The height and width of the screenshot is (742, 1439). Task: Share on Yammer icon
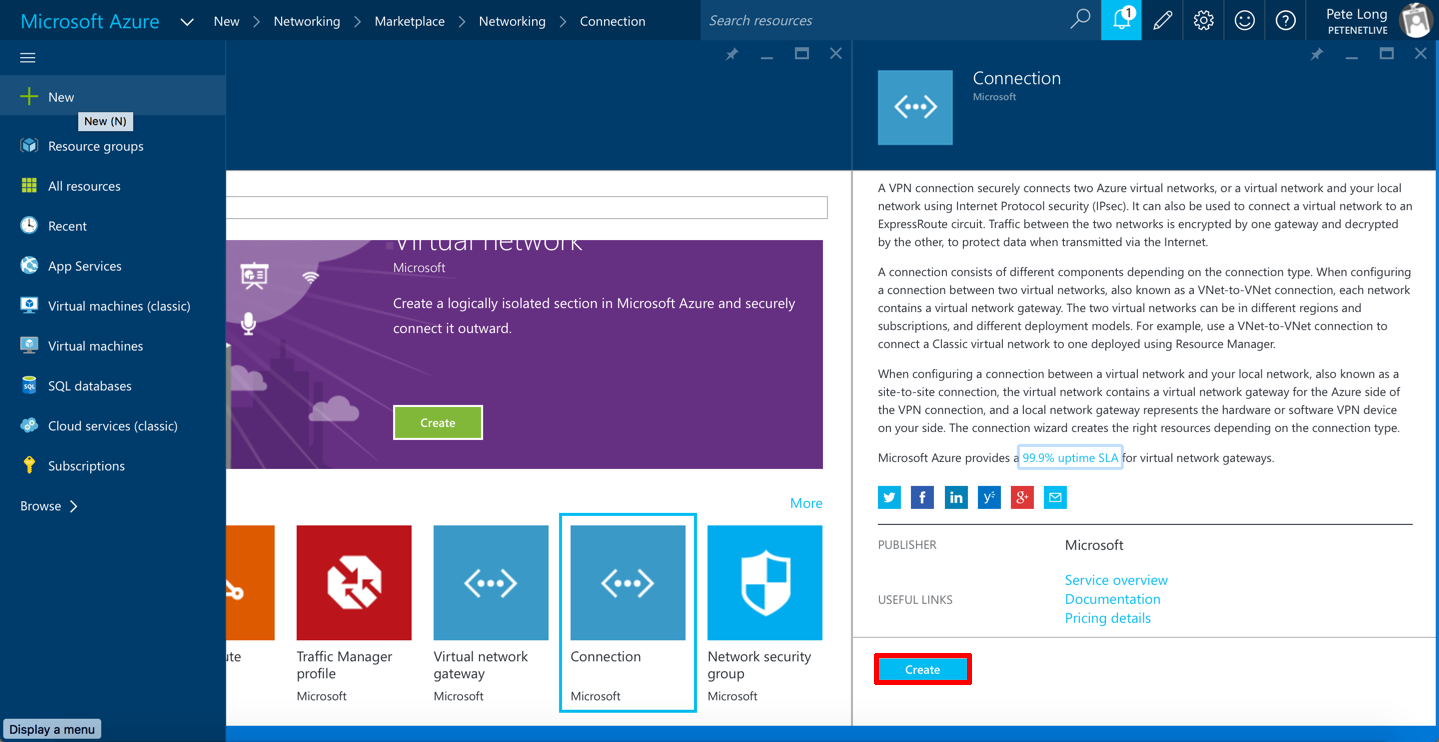(x=989, y=497)
